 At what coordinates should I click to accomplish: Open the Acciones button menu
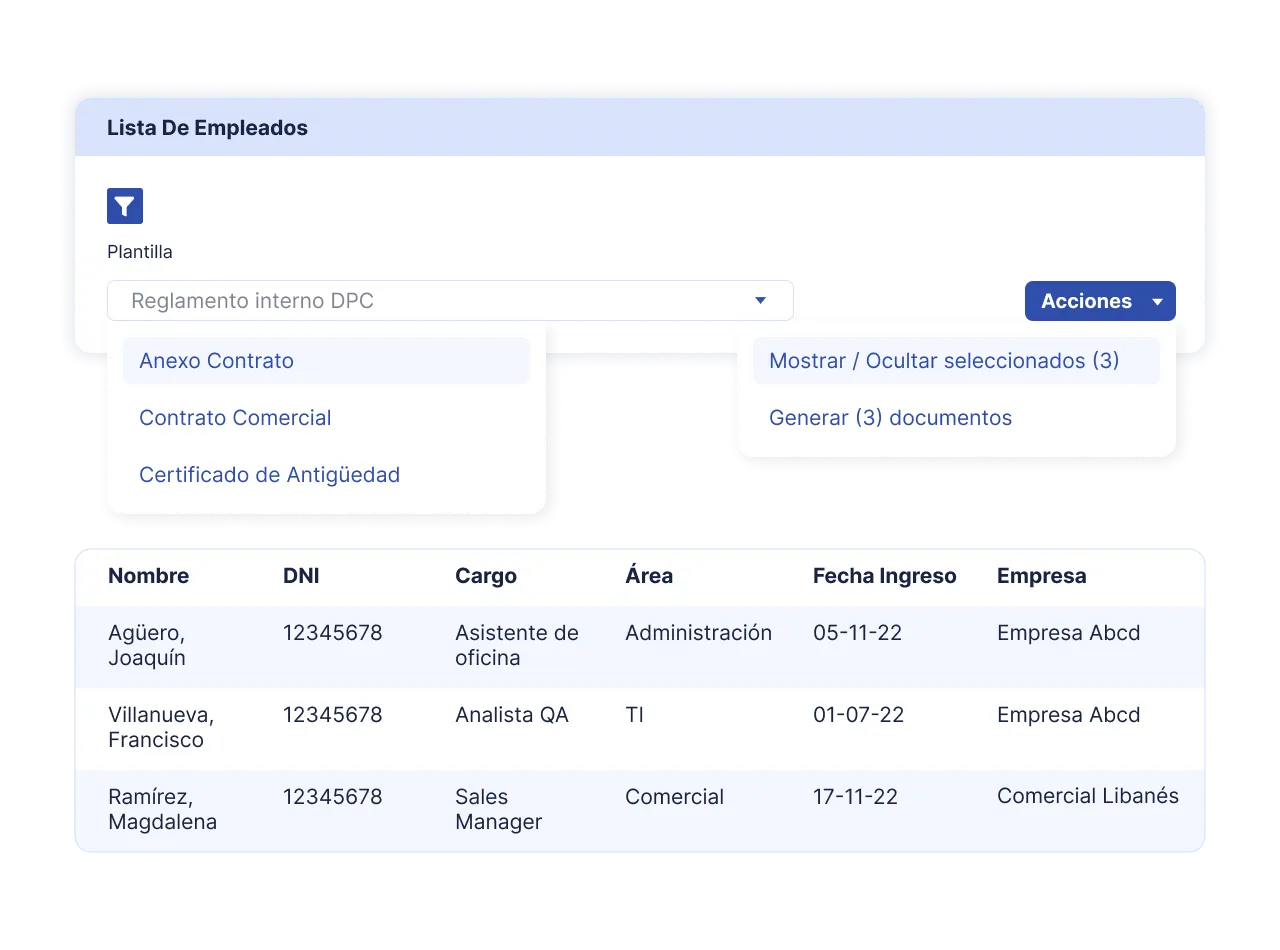coord(1100,301)
